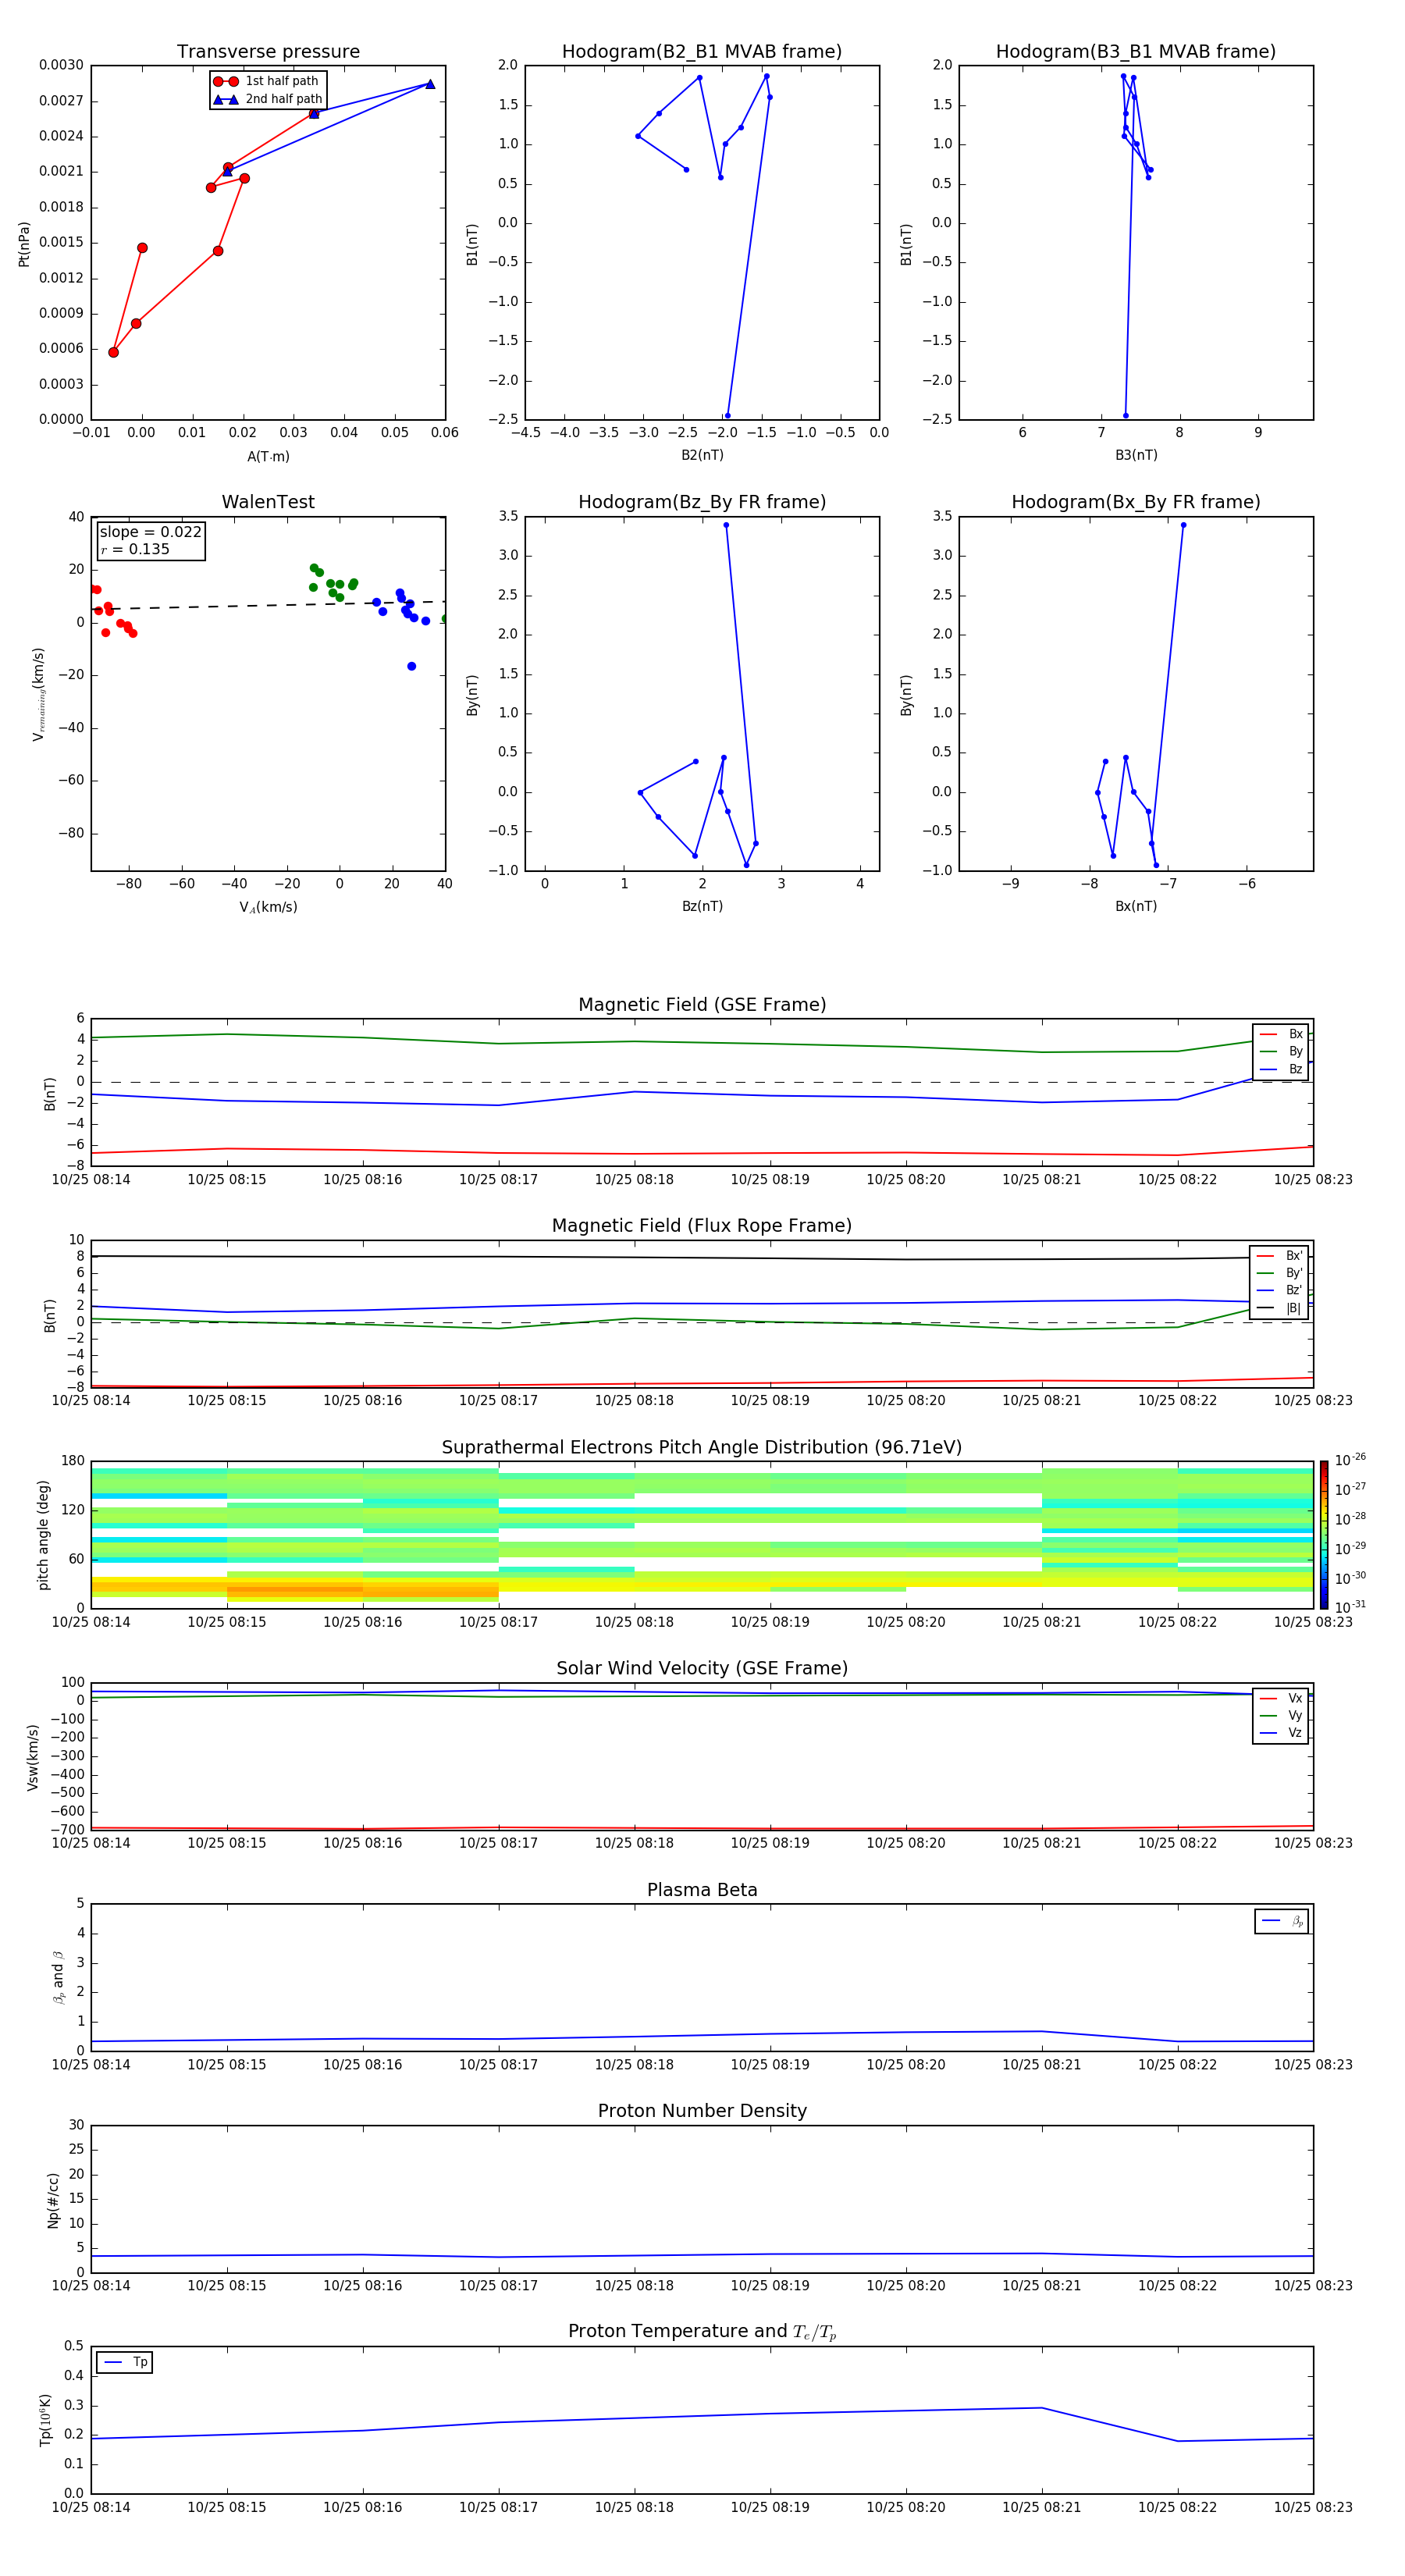The width and height of the screenshot is (1405, 2576).
Task: Click the "2nd half path" legend entry
Action: click(268, 99)
